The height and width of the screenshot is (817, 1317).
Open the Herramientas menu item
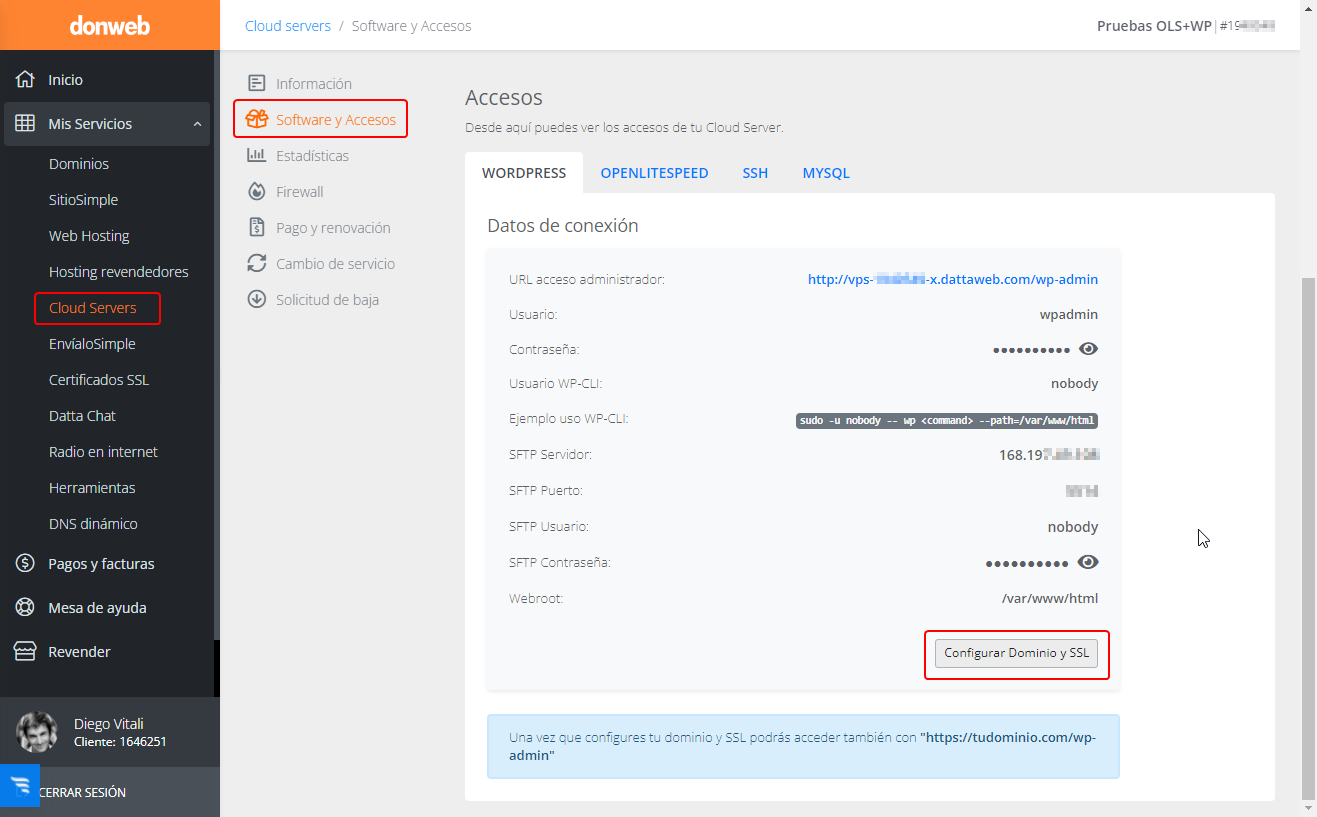click(92, 488)
